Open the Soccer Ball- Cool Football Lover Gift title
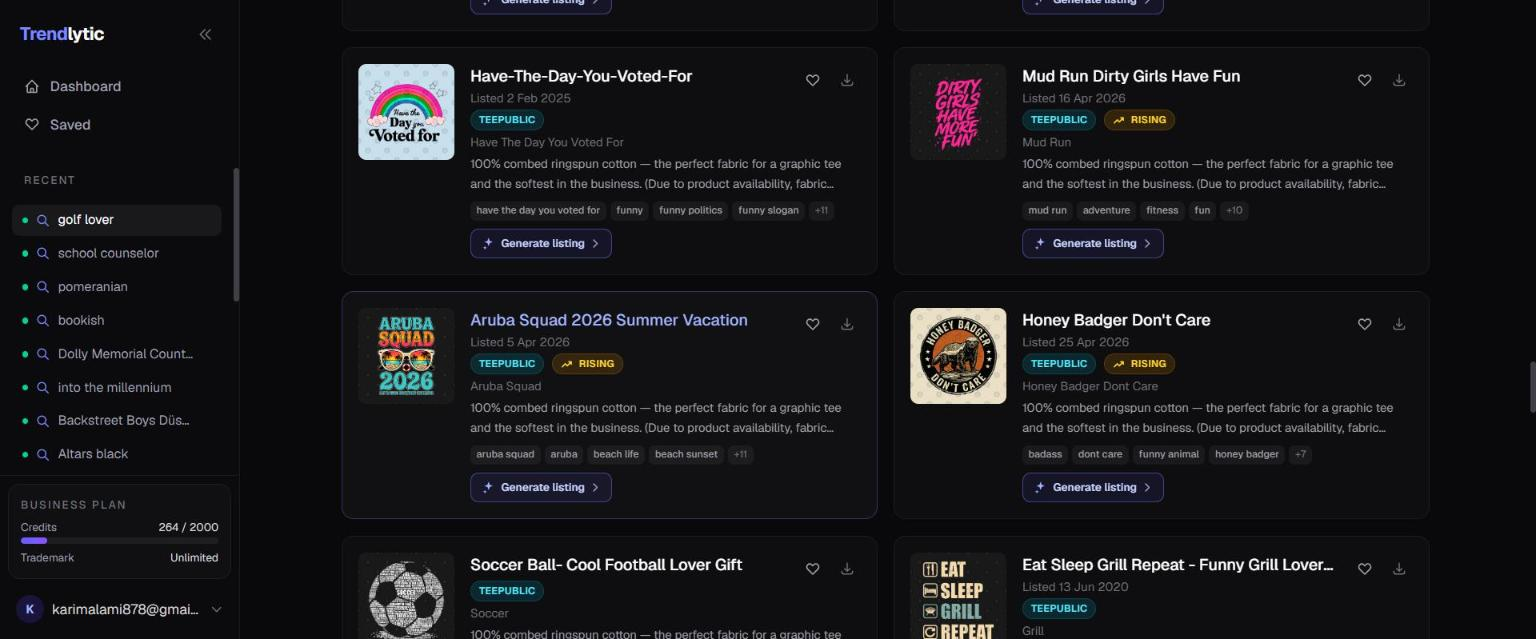Screen dimensions: 1536x639 pos(606,565)
